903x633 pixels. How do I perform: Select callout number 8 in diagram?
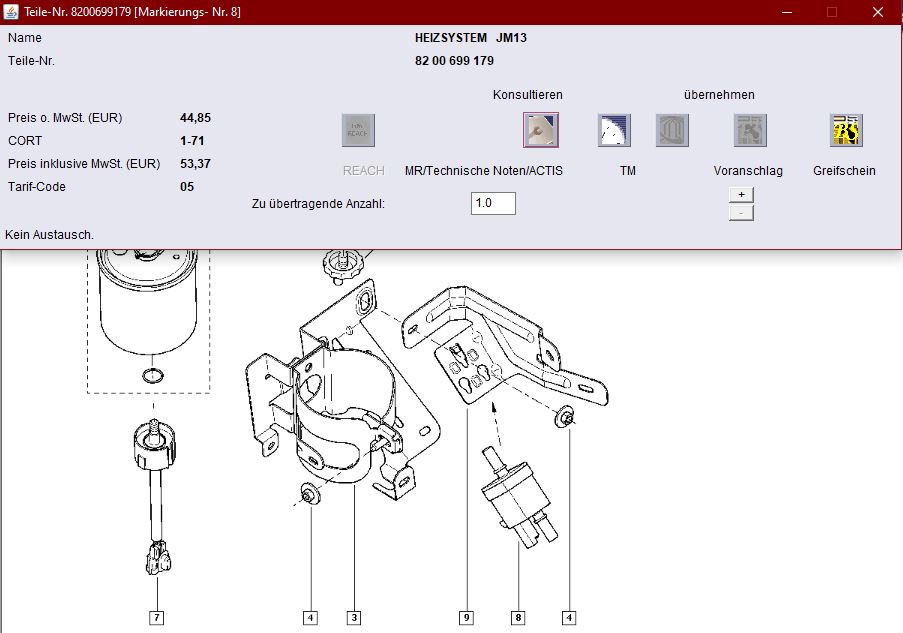click(x=518, y=617)
